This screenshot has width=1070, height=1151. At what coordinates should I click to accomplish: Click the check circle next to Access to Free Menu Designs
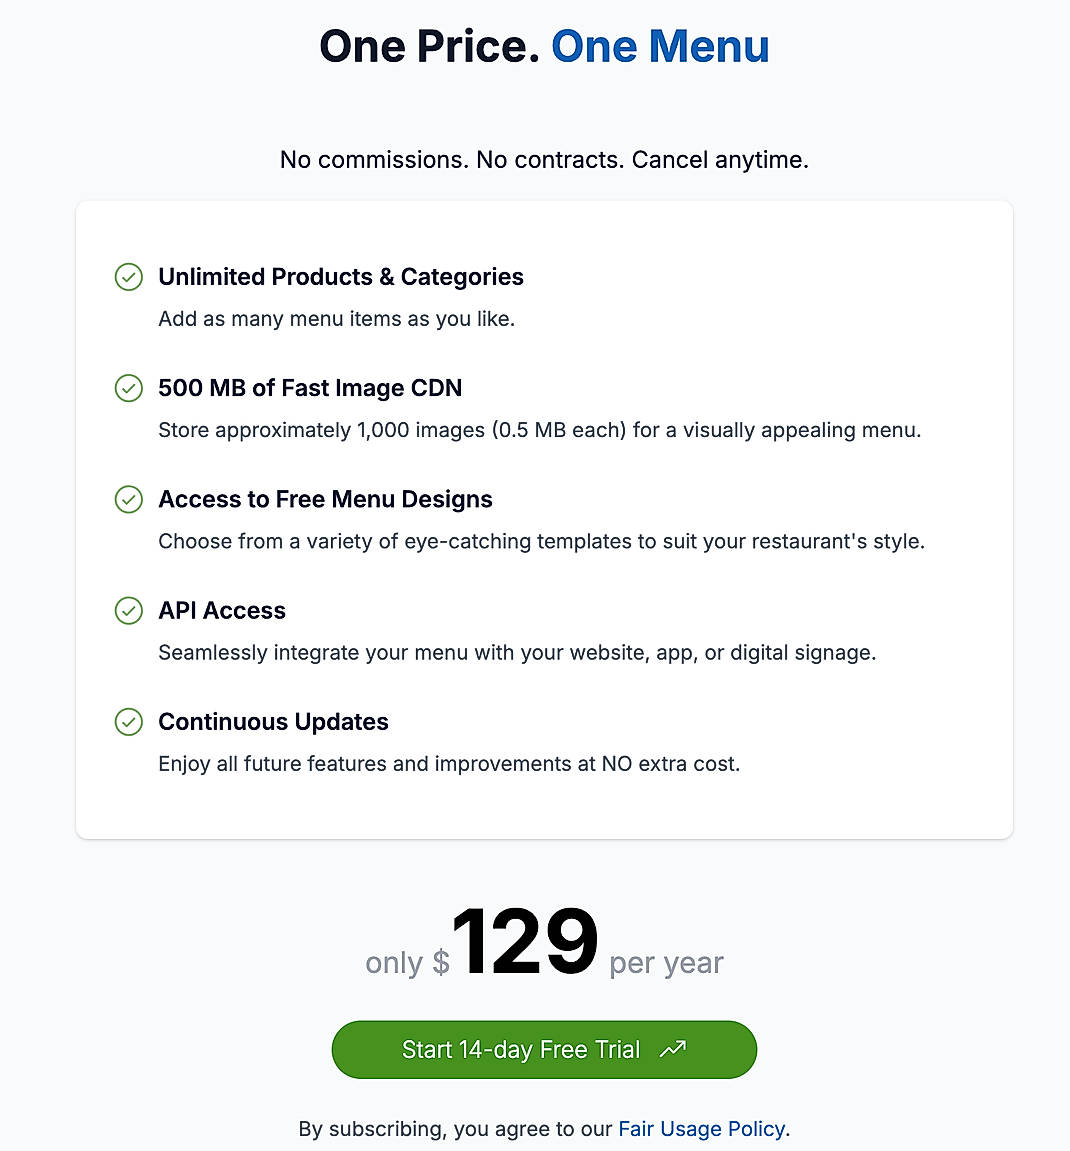point(129,499)
